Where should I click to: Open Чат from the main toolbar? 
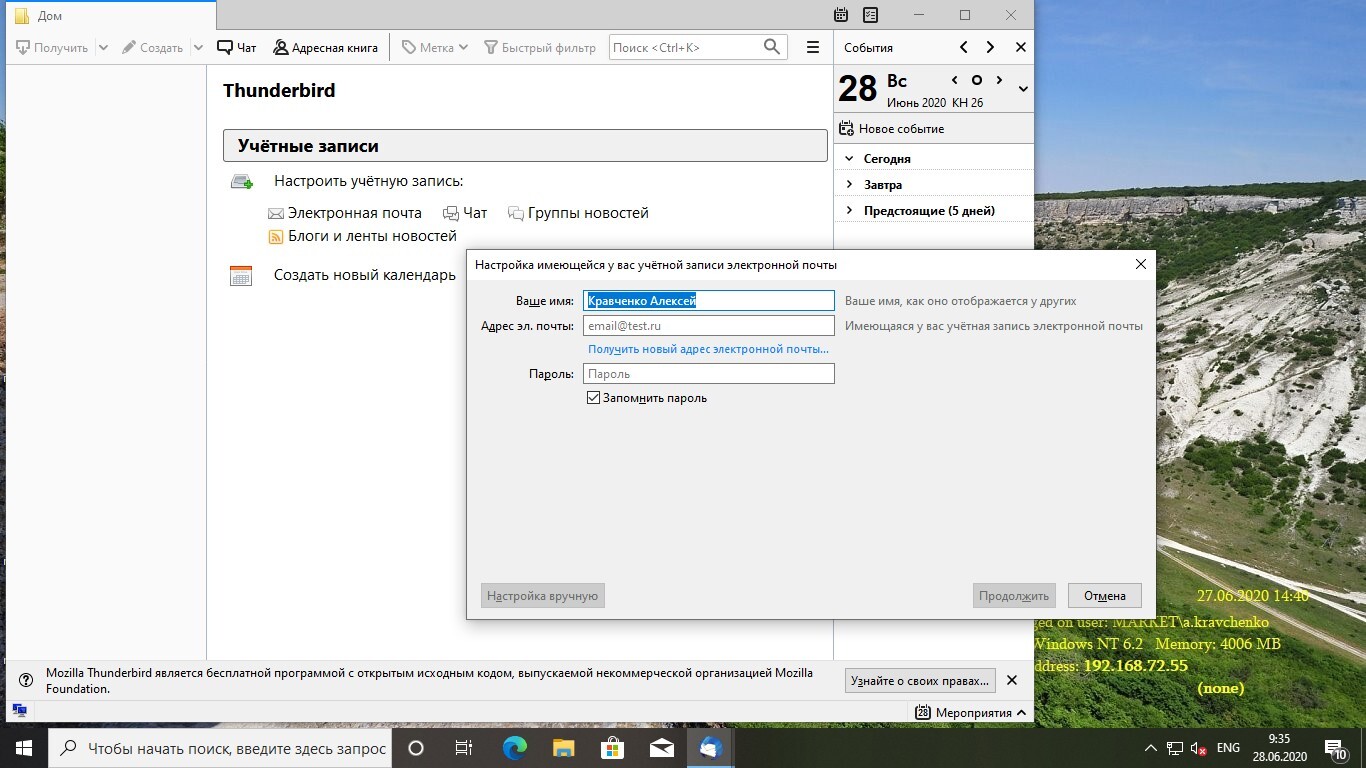(237, 47)
